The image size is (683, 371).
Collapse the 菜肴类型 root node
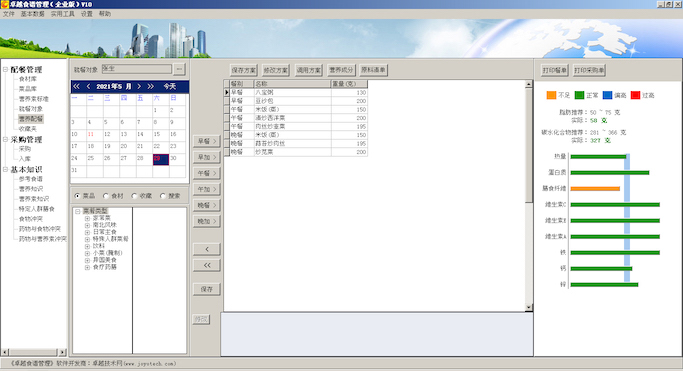(x=78, y=211)
